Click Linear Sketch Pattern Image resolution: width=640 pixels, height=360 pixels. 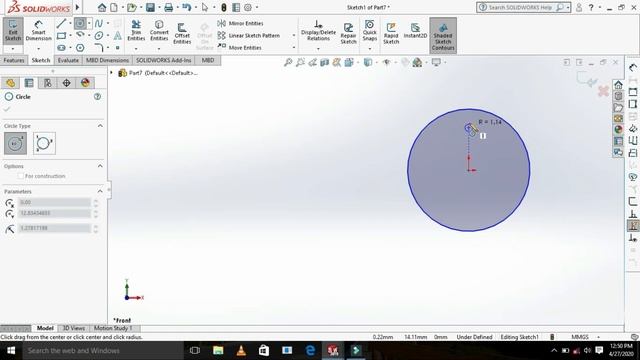(249, 36)
